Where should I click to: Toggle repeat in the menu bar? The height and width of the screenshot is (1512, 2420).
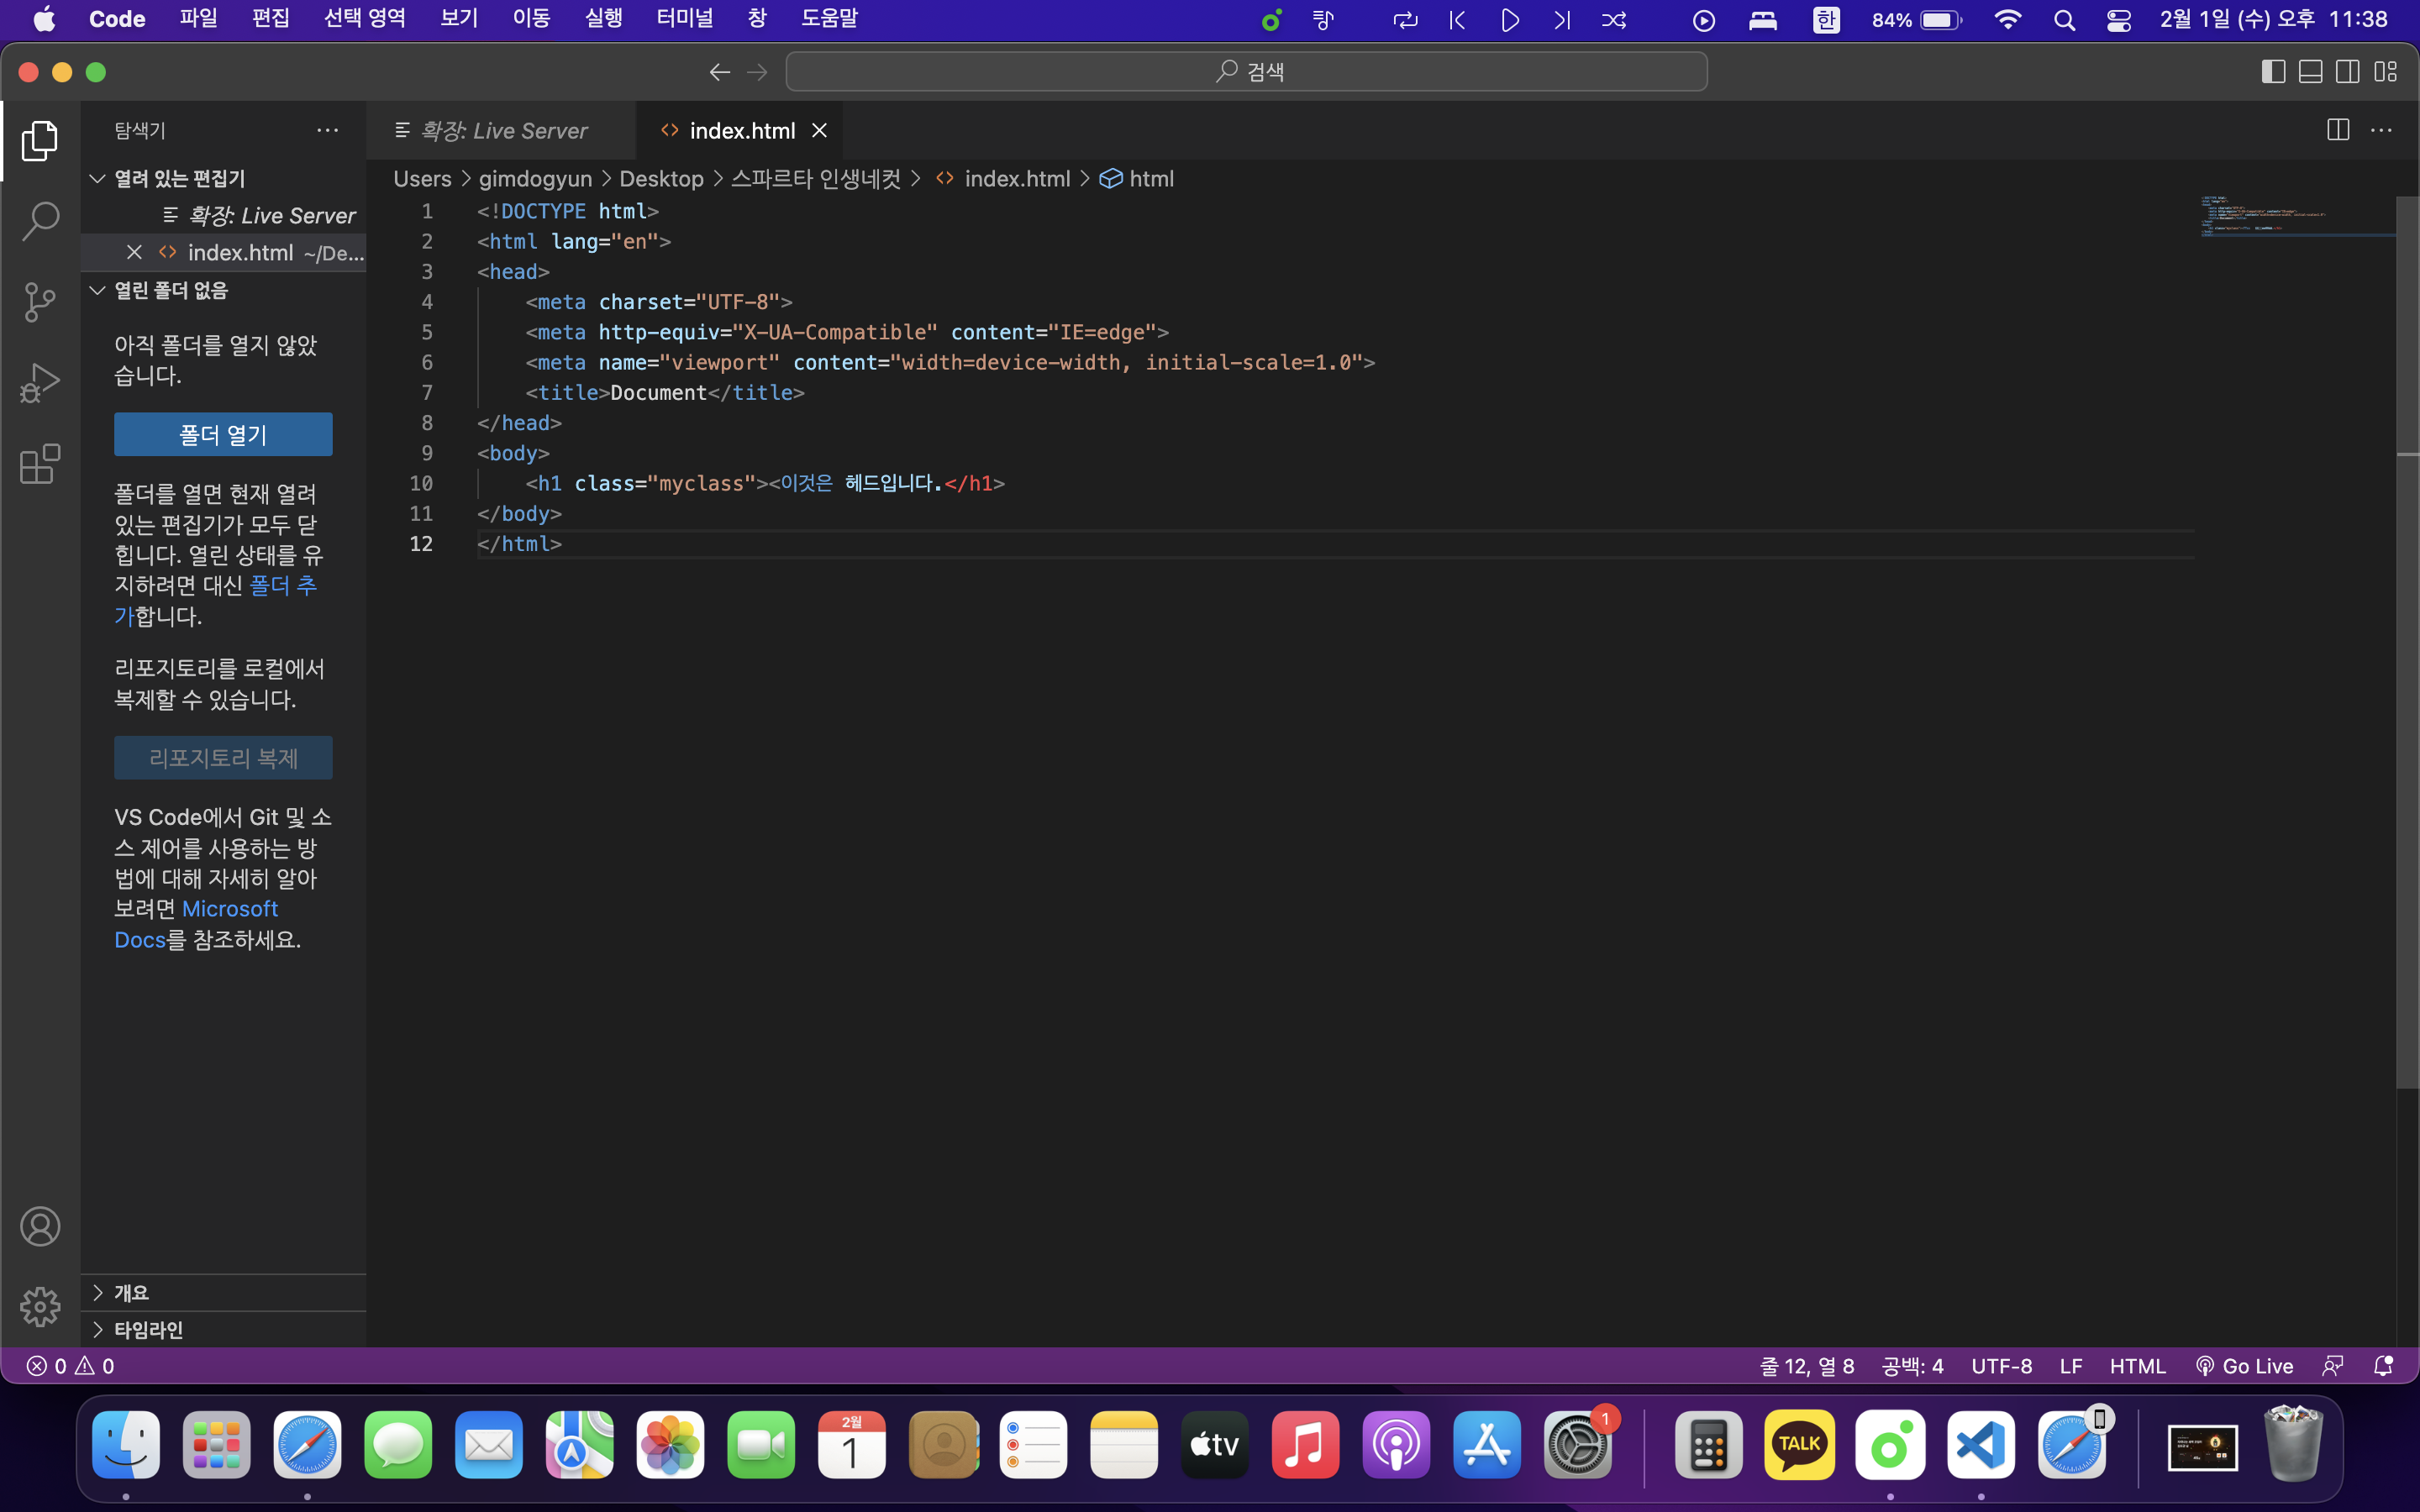(1405, 20)
